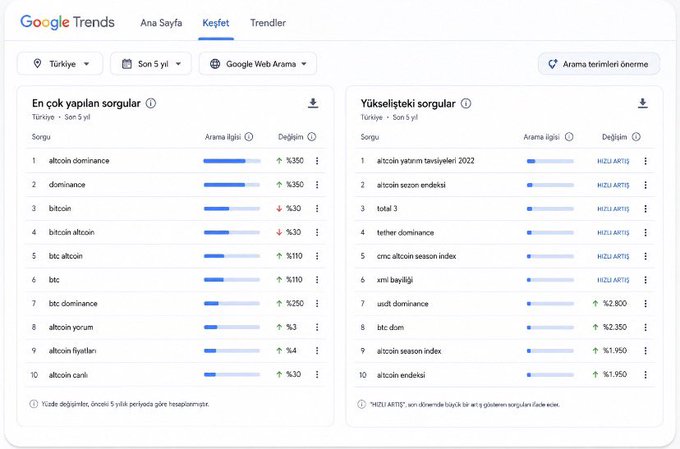The height and width of the screenshot is (449, 680).
Task: Click the altcoin dominance query
Action: [x=79, y=161]
